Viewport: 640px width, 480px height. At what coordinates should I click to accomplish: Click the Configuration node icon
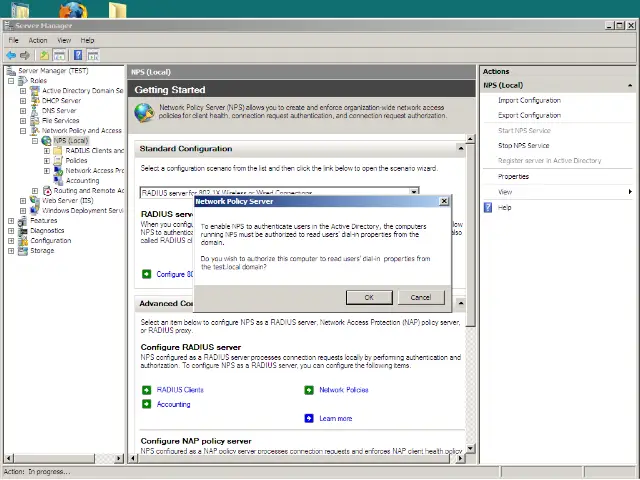pyautogui.click(x=23, y=240)
